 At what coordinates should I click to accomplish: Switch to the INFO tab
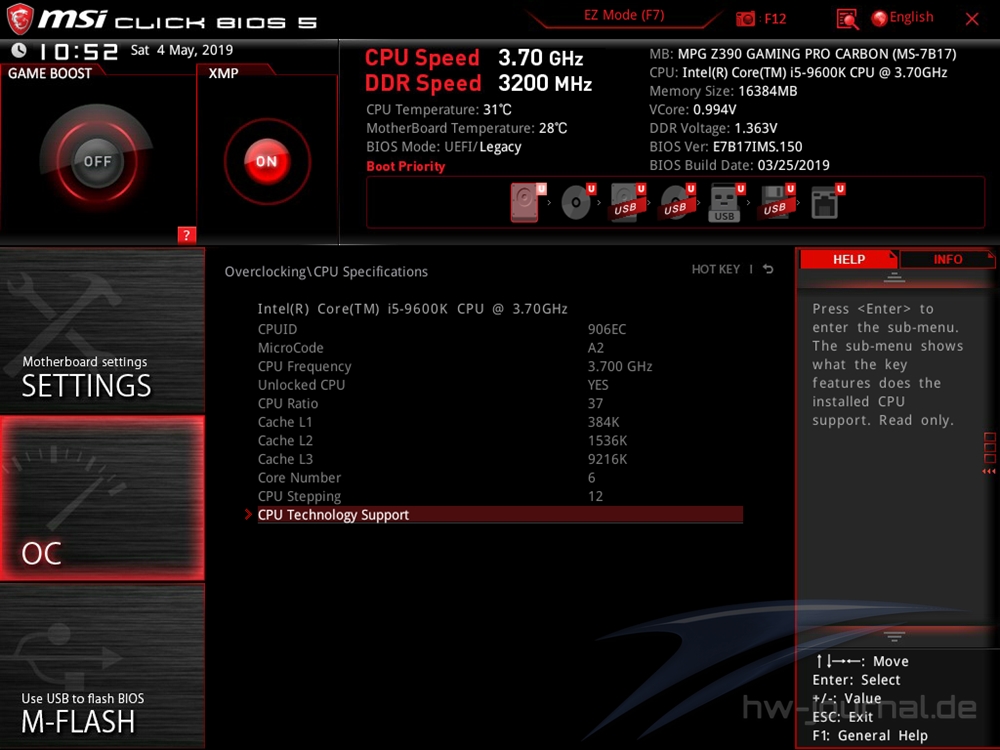coord(947,260)
